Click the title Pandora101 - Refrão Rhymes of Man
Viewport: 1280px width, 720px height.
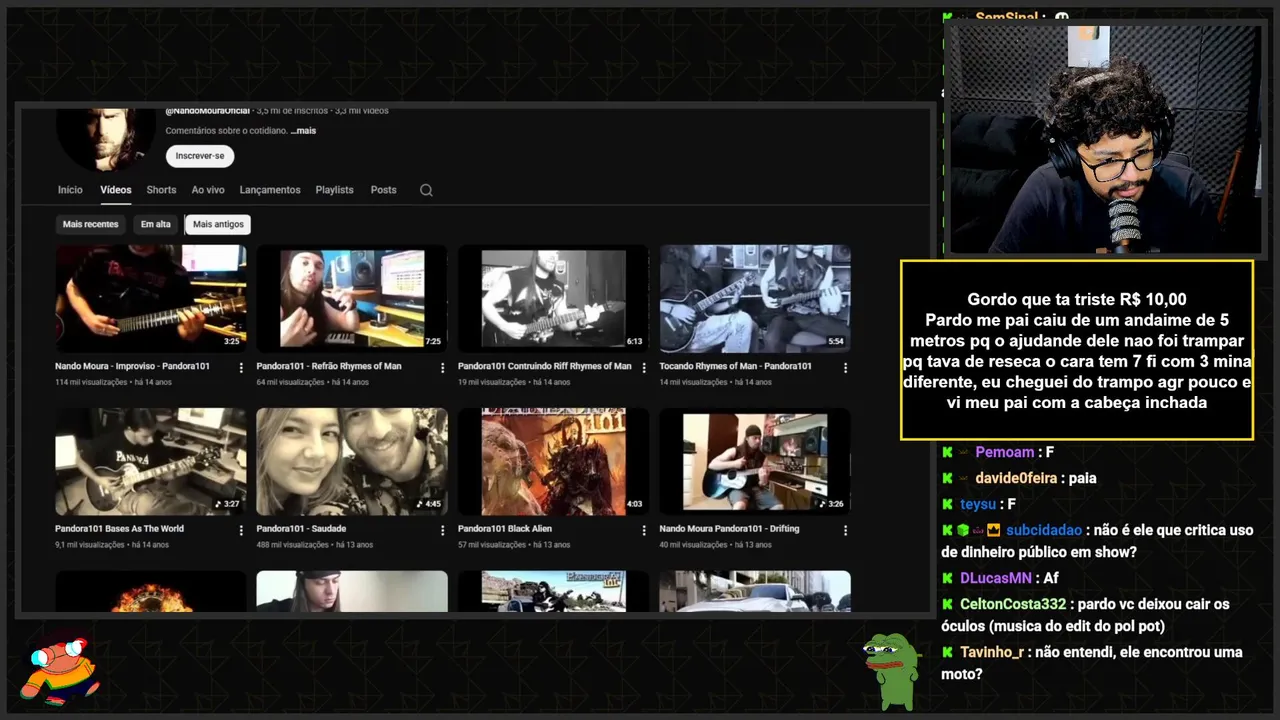pos(329,366)
